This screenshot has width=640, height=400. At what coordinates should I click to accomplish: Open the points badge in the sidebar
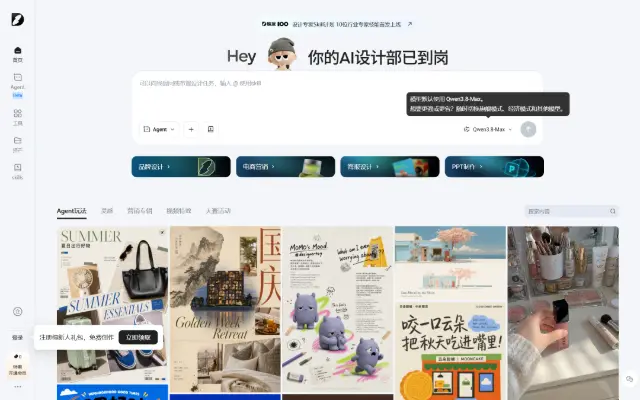point(18,365)
